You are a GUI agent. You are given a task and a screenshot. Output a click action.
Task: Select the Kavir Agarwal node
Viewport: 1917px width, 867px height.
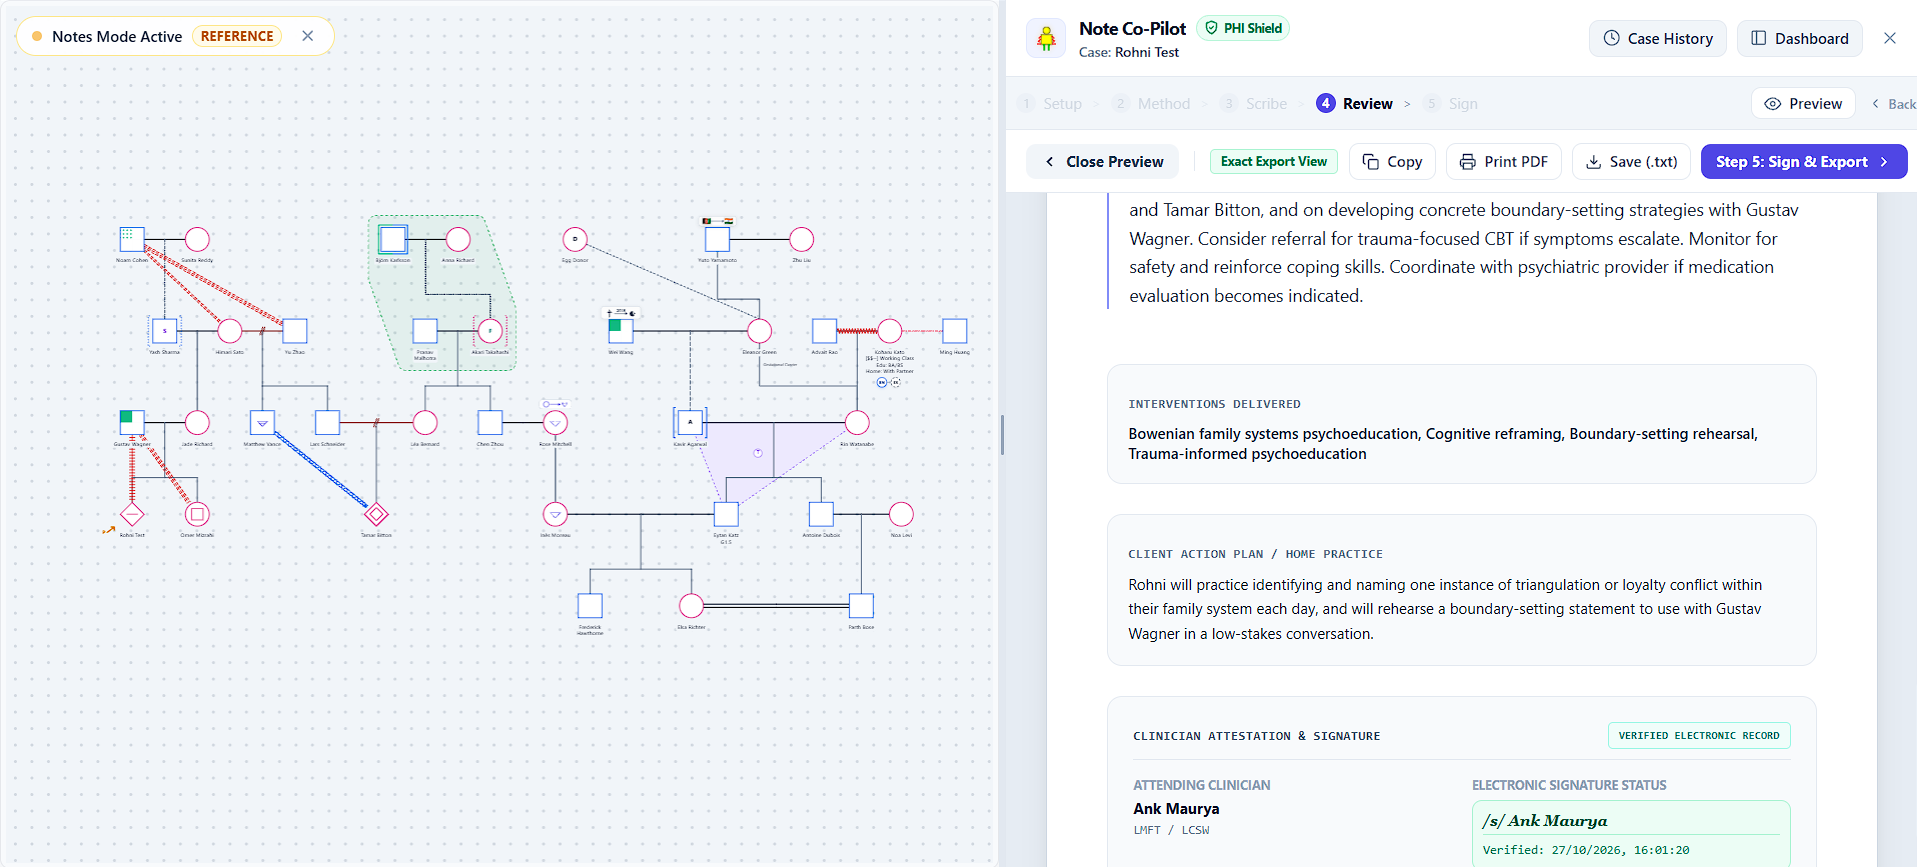690,422
